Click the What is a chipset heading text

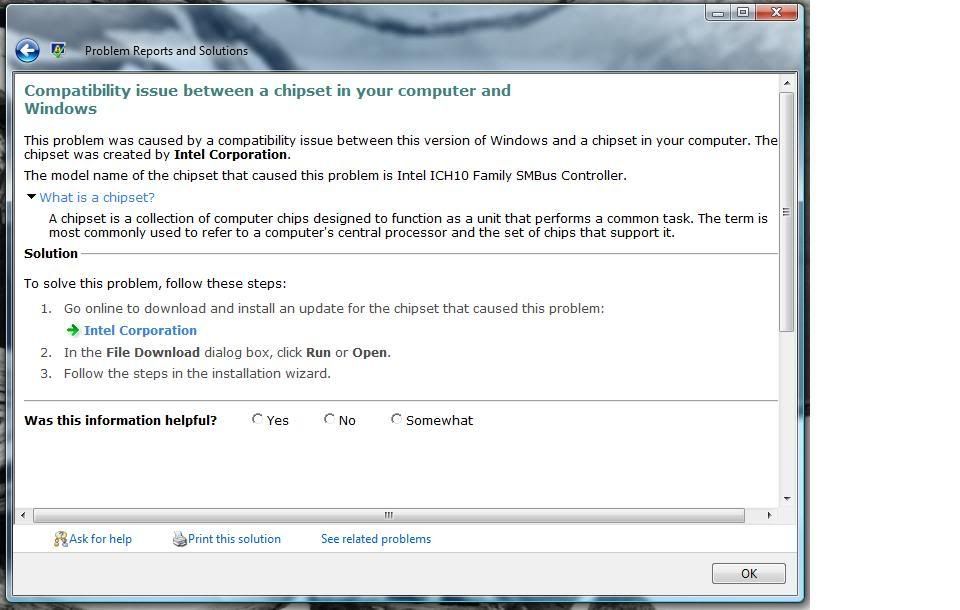(x=97, y=197)
